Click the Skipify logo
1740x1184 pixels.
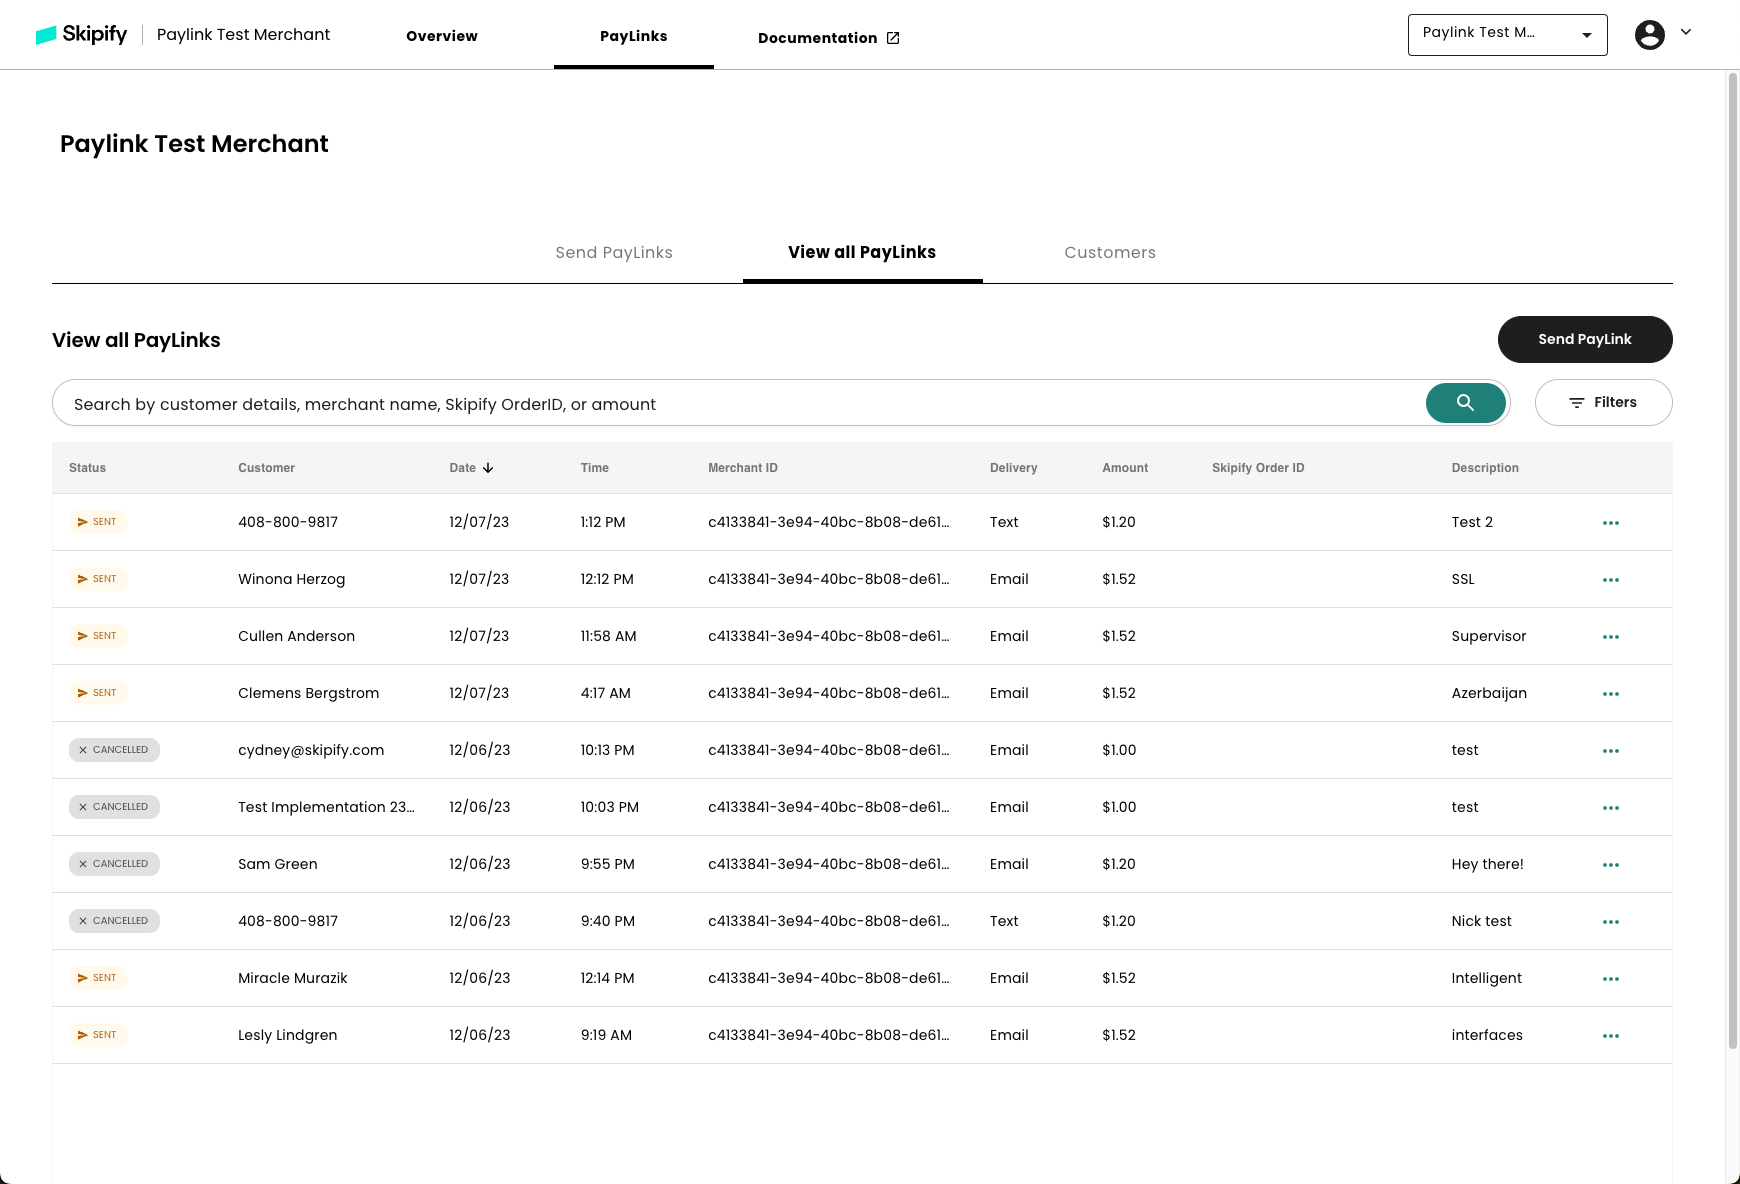click(x=81, y=35)
